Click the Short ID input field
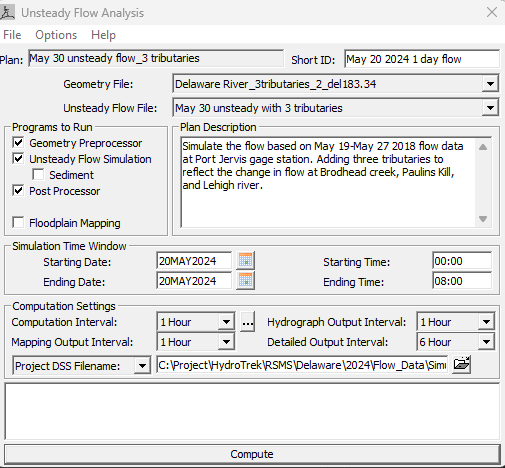This screenshot has width=505, height=468. 422,59
